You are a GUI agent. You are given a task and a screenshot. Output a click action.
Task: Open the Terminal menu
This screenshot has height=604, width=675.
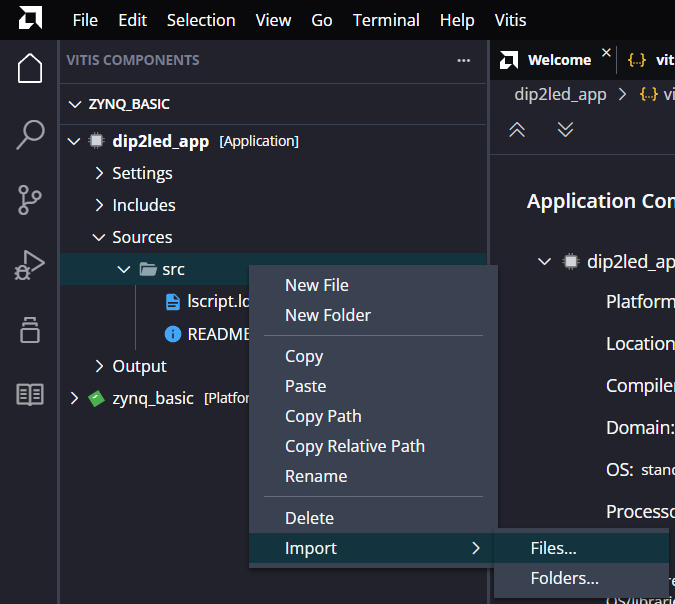pos(386,20)
